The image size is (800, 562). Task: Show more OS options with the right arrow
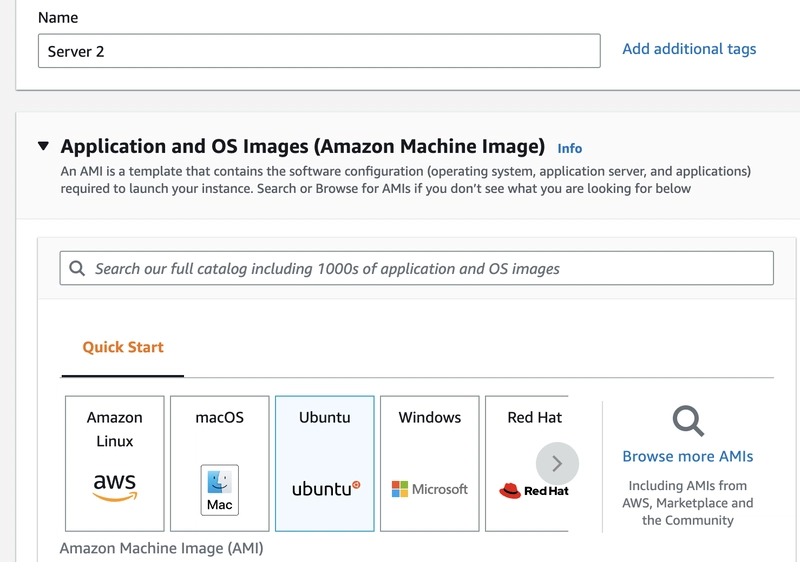[557, 464]
